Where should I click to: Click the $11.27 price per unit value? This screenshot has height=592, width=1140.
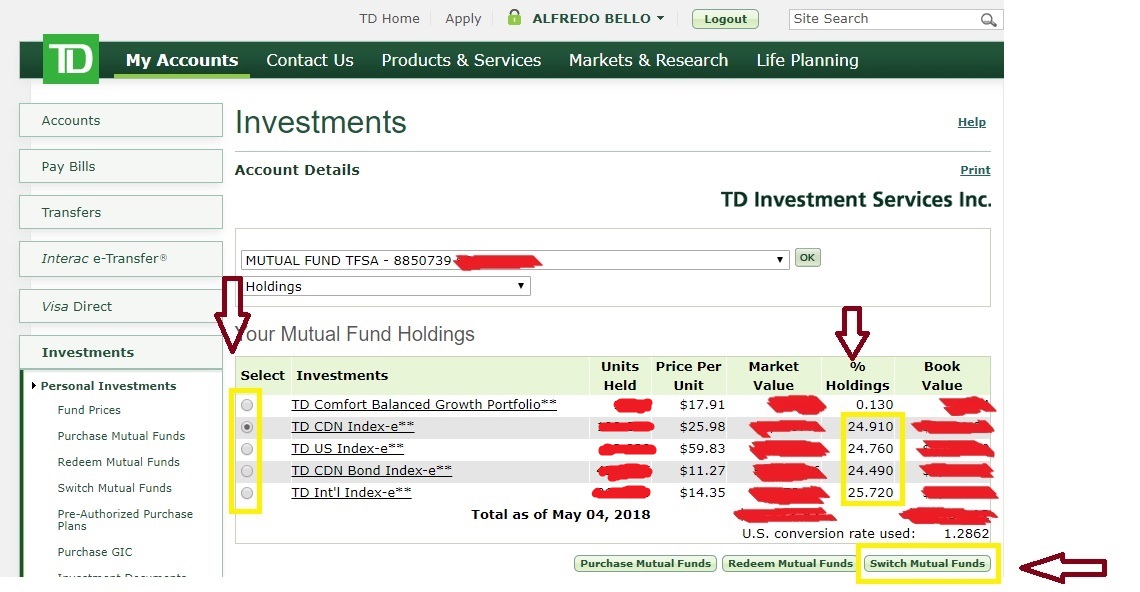pyautogui.click(x=702, y=470)
